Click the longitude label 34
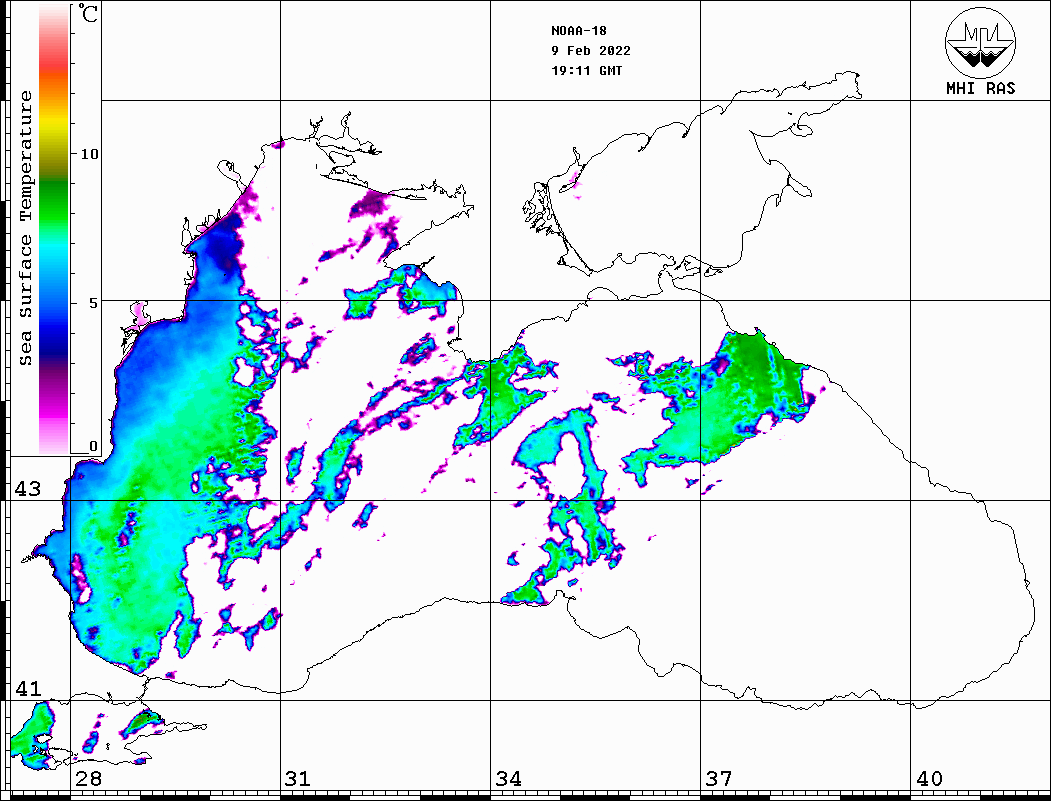This screenshot has width=1051, height=801. 508,779
